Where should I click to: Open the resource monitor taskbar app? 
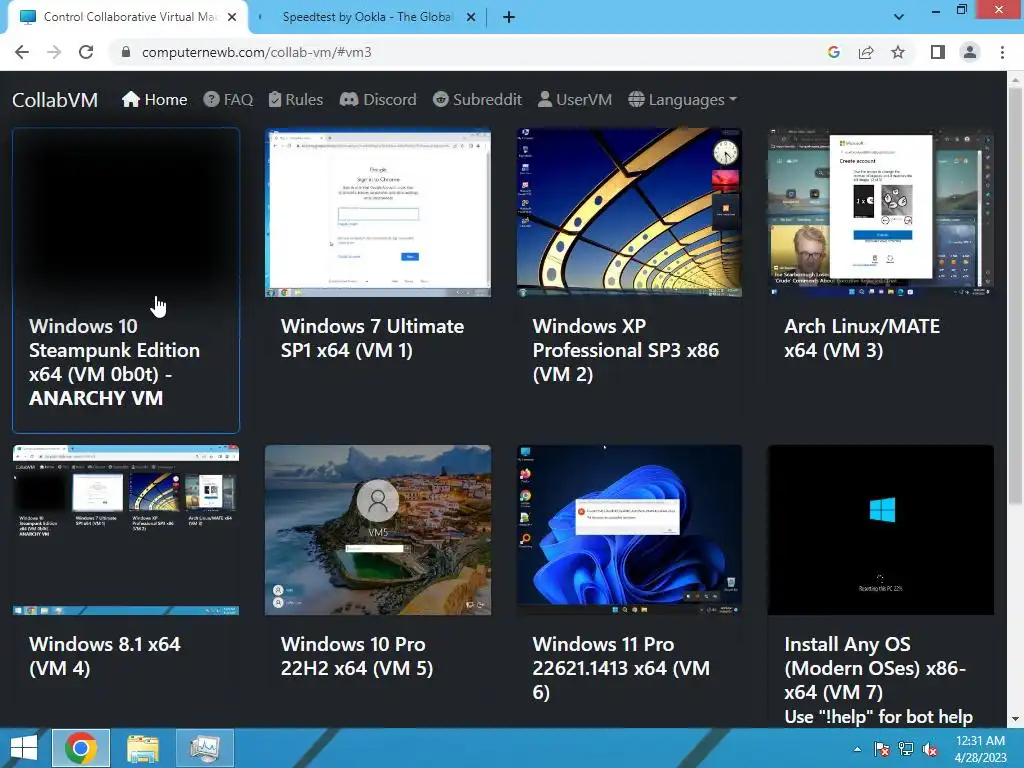(205, 748)
